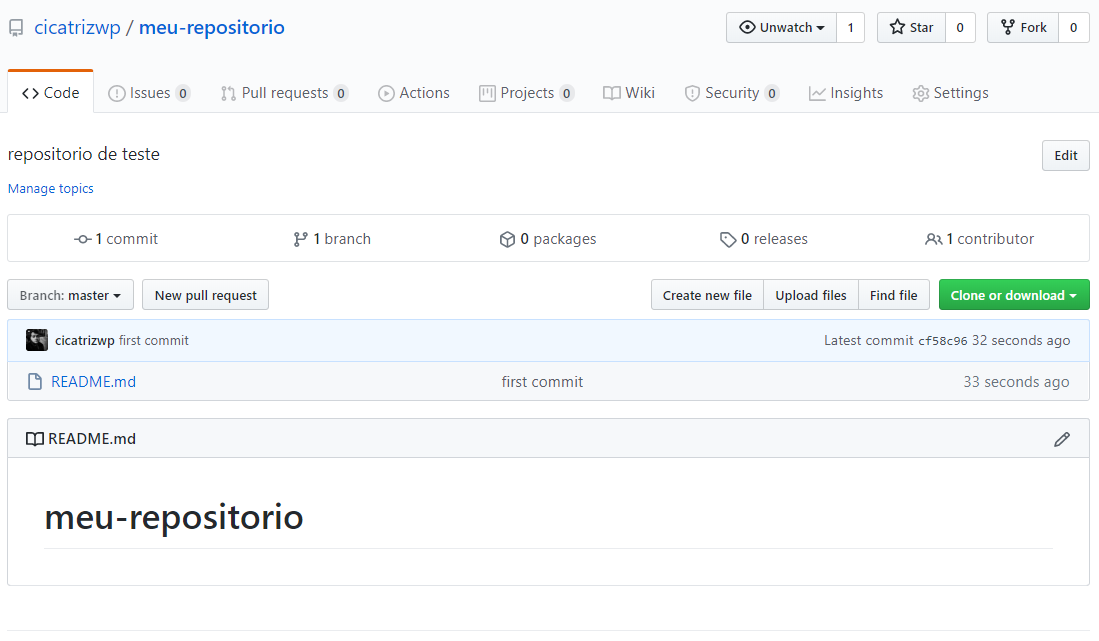The image size is (1099, 641).
Task: Click Find file button
Action: tap(894, 295)
